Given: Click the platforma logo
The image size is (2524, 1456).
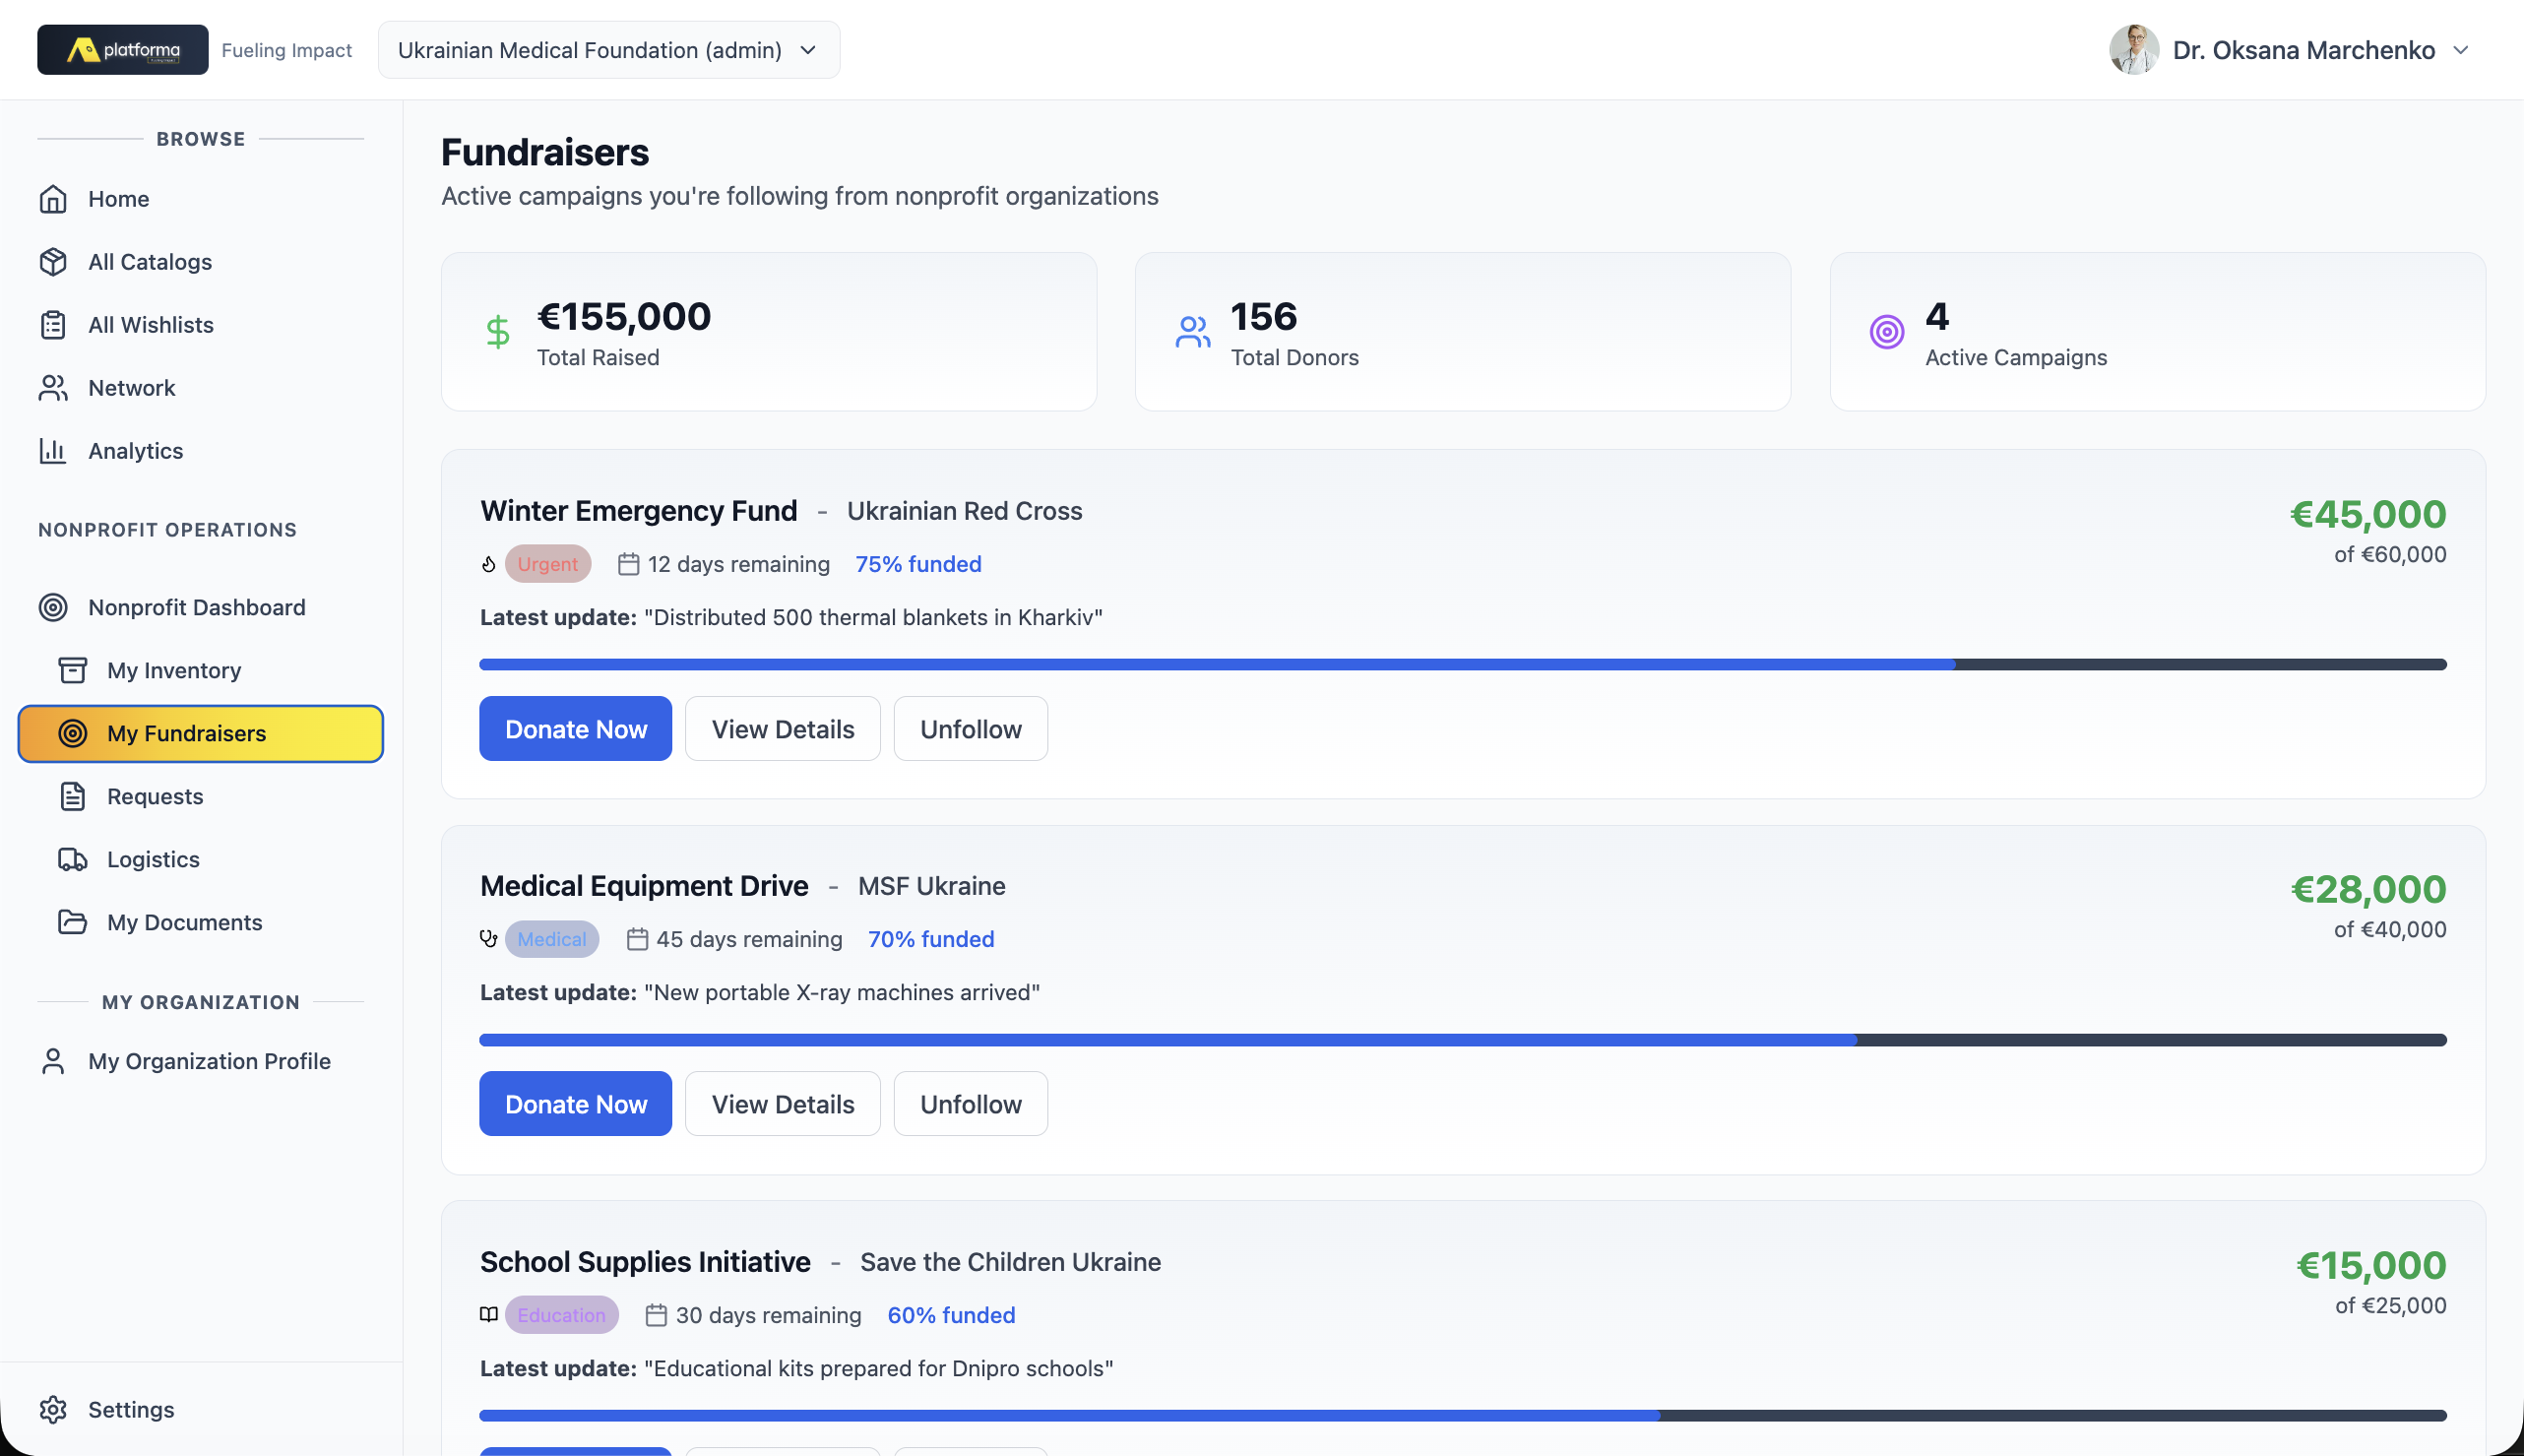Looking at the screenshot, I should pos(123,50).
